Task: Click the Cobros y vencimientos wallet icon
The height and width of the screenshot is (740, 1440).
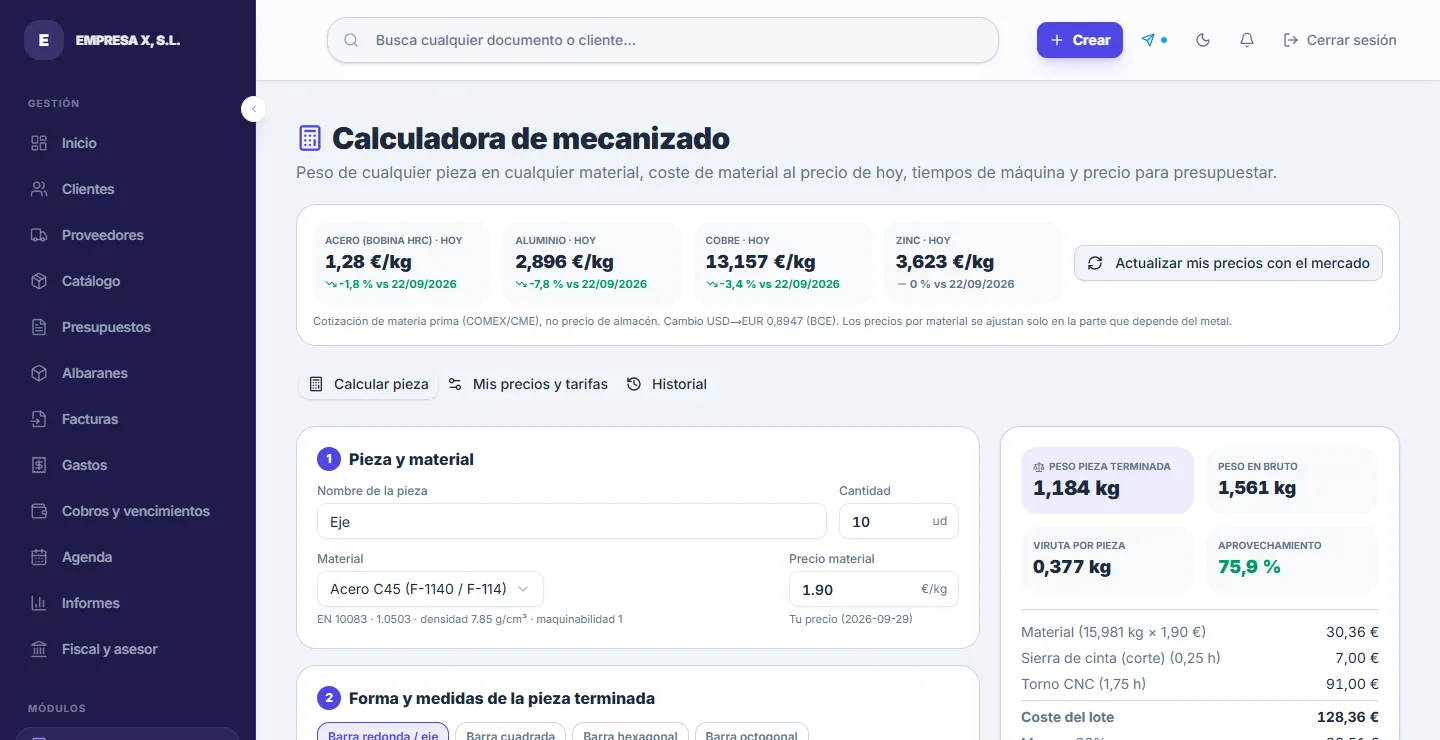Action: click(39, 511)
